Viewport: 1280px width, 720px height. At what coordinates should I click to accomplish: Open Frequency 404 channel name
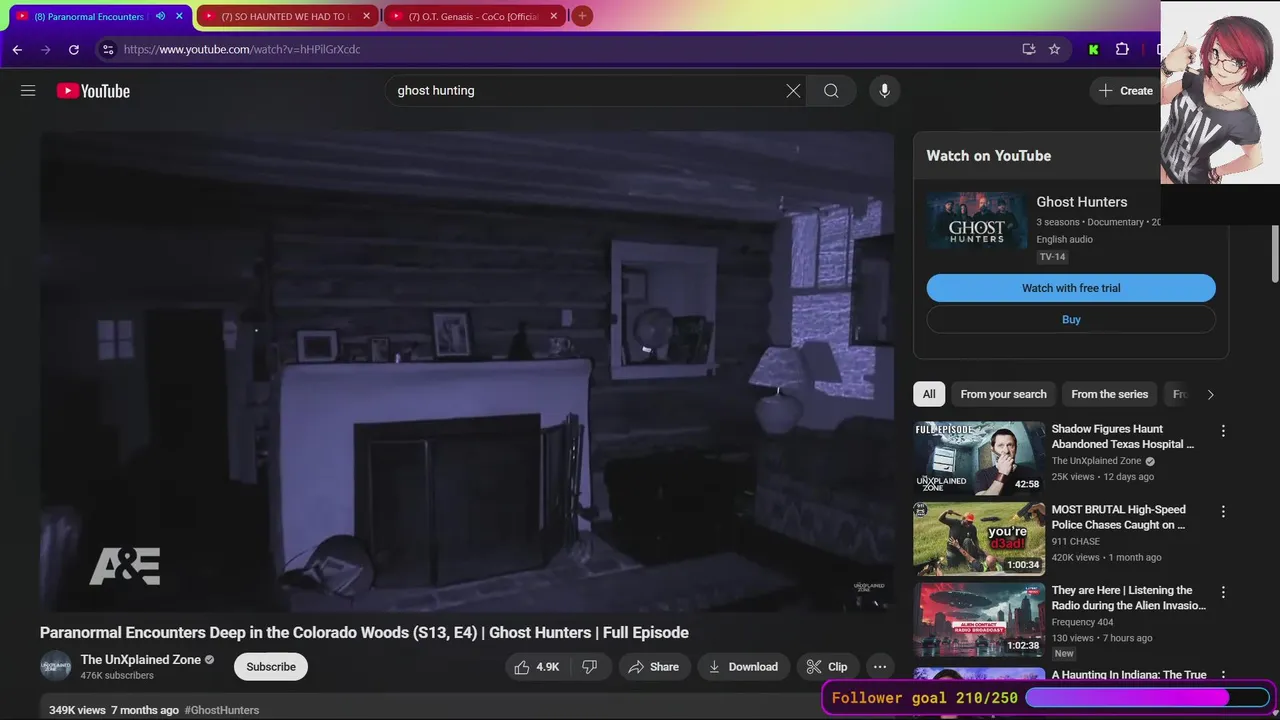(x=1082, y=623)
